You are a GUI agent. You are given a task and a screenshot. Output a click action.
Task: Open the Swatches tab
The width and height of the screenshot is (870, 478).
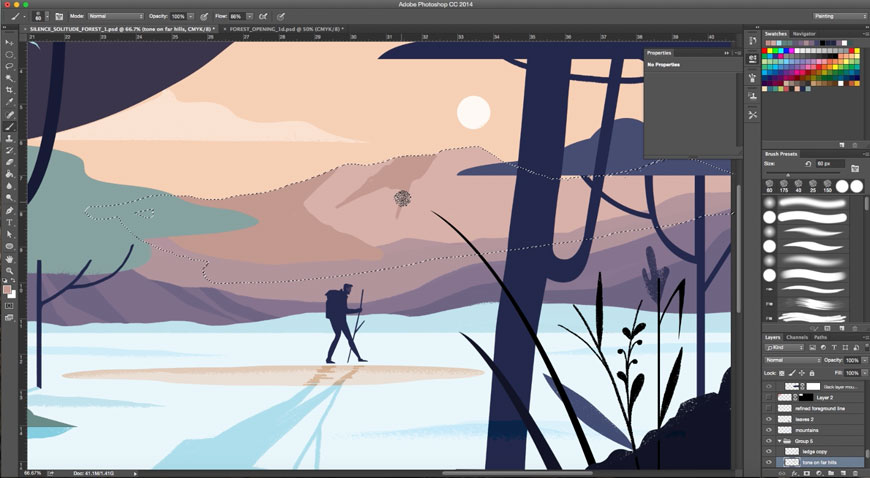tap(776, 34)
